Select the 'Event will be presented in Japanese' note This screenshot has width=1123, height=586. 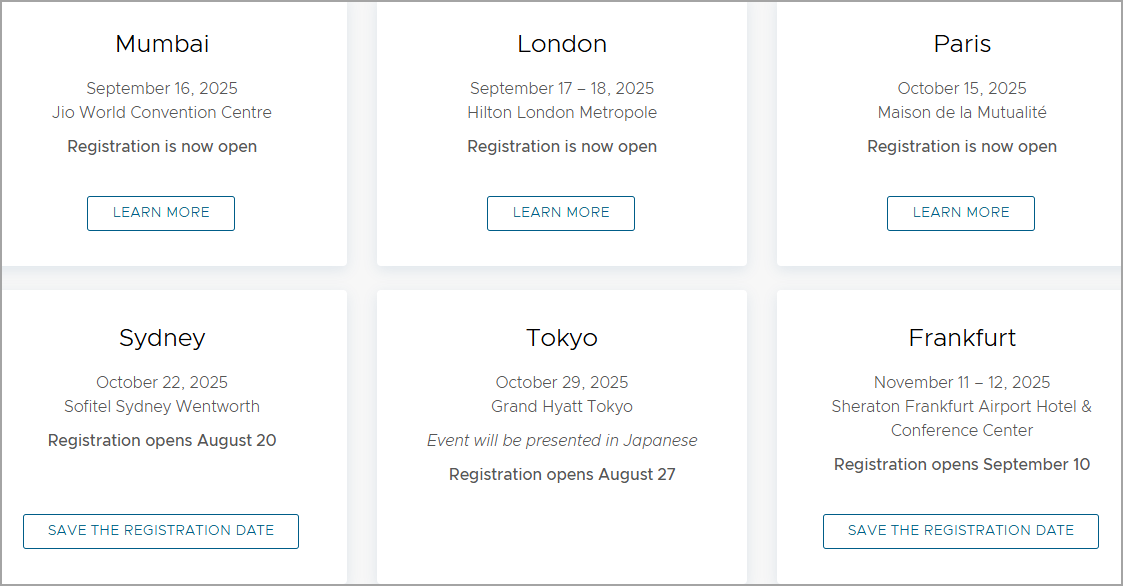pyautogui.click(x=562, y=441)
